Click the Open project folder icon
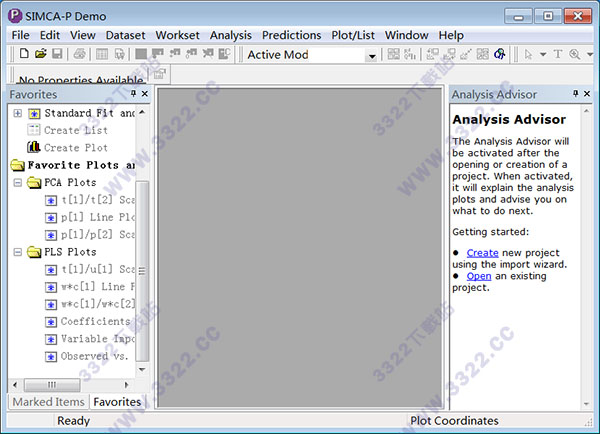 [41, 54]
